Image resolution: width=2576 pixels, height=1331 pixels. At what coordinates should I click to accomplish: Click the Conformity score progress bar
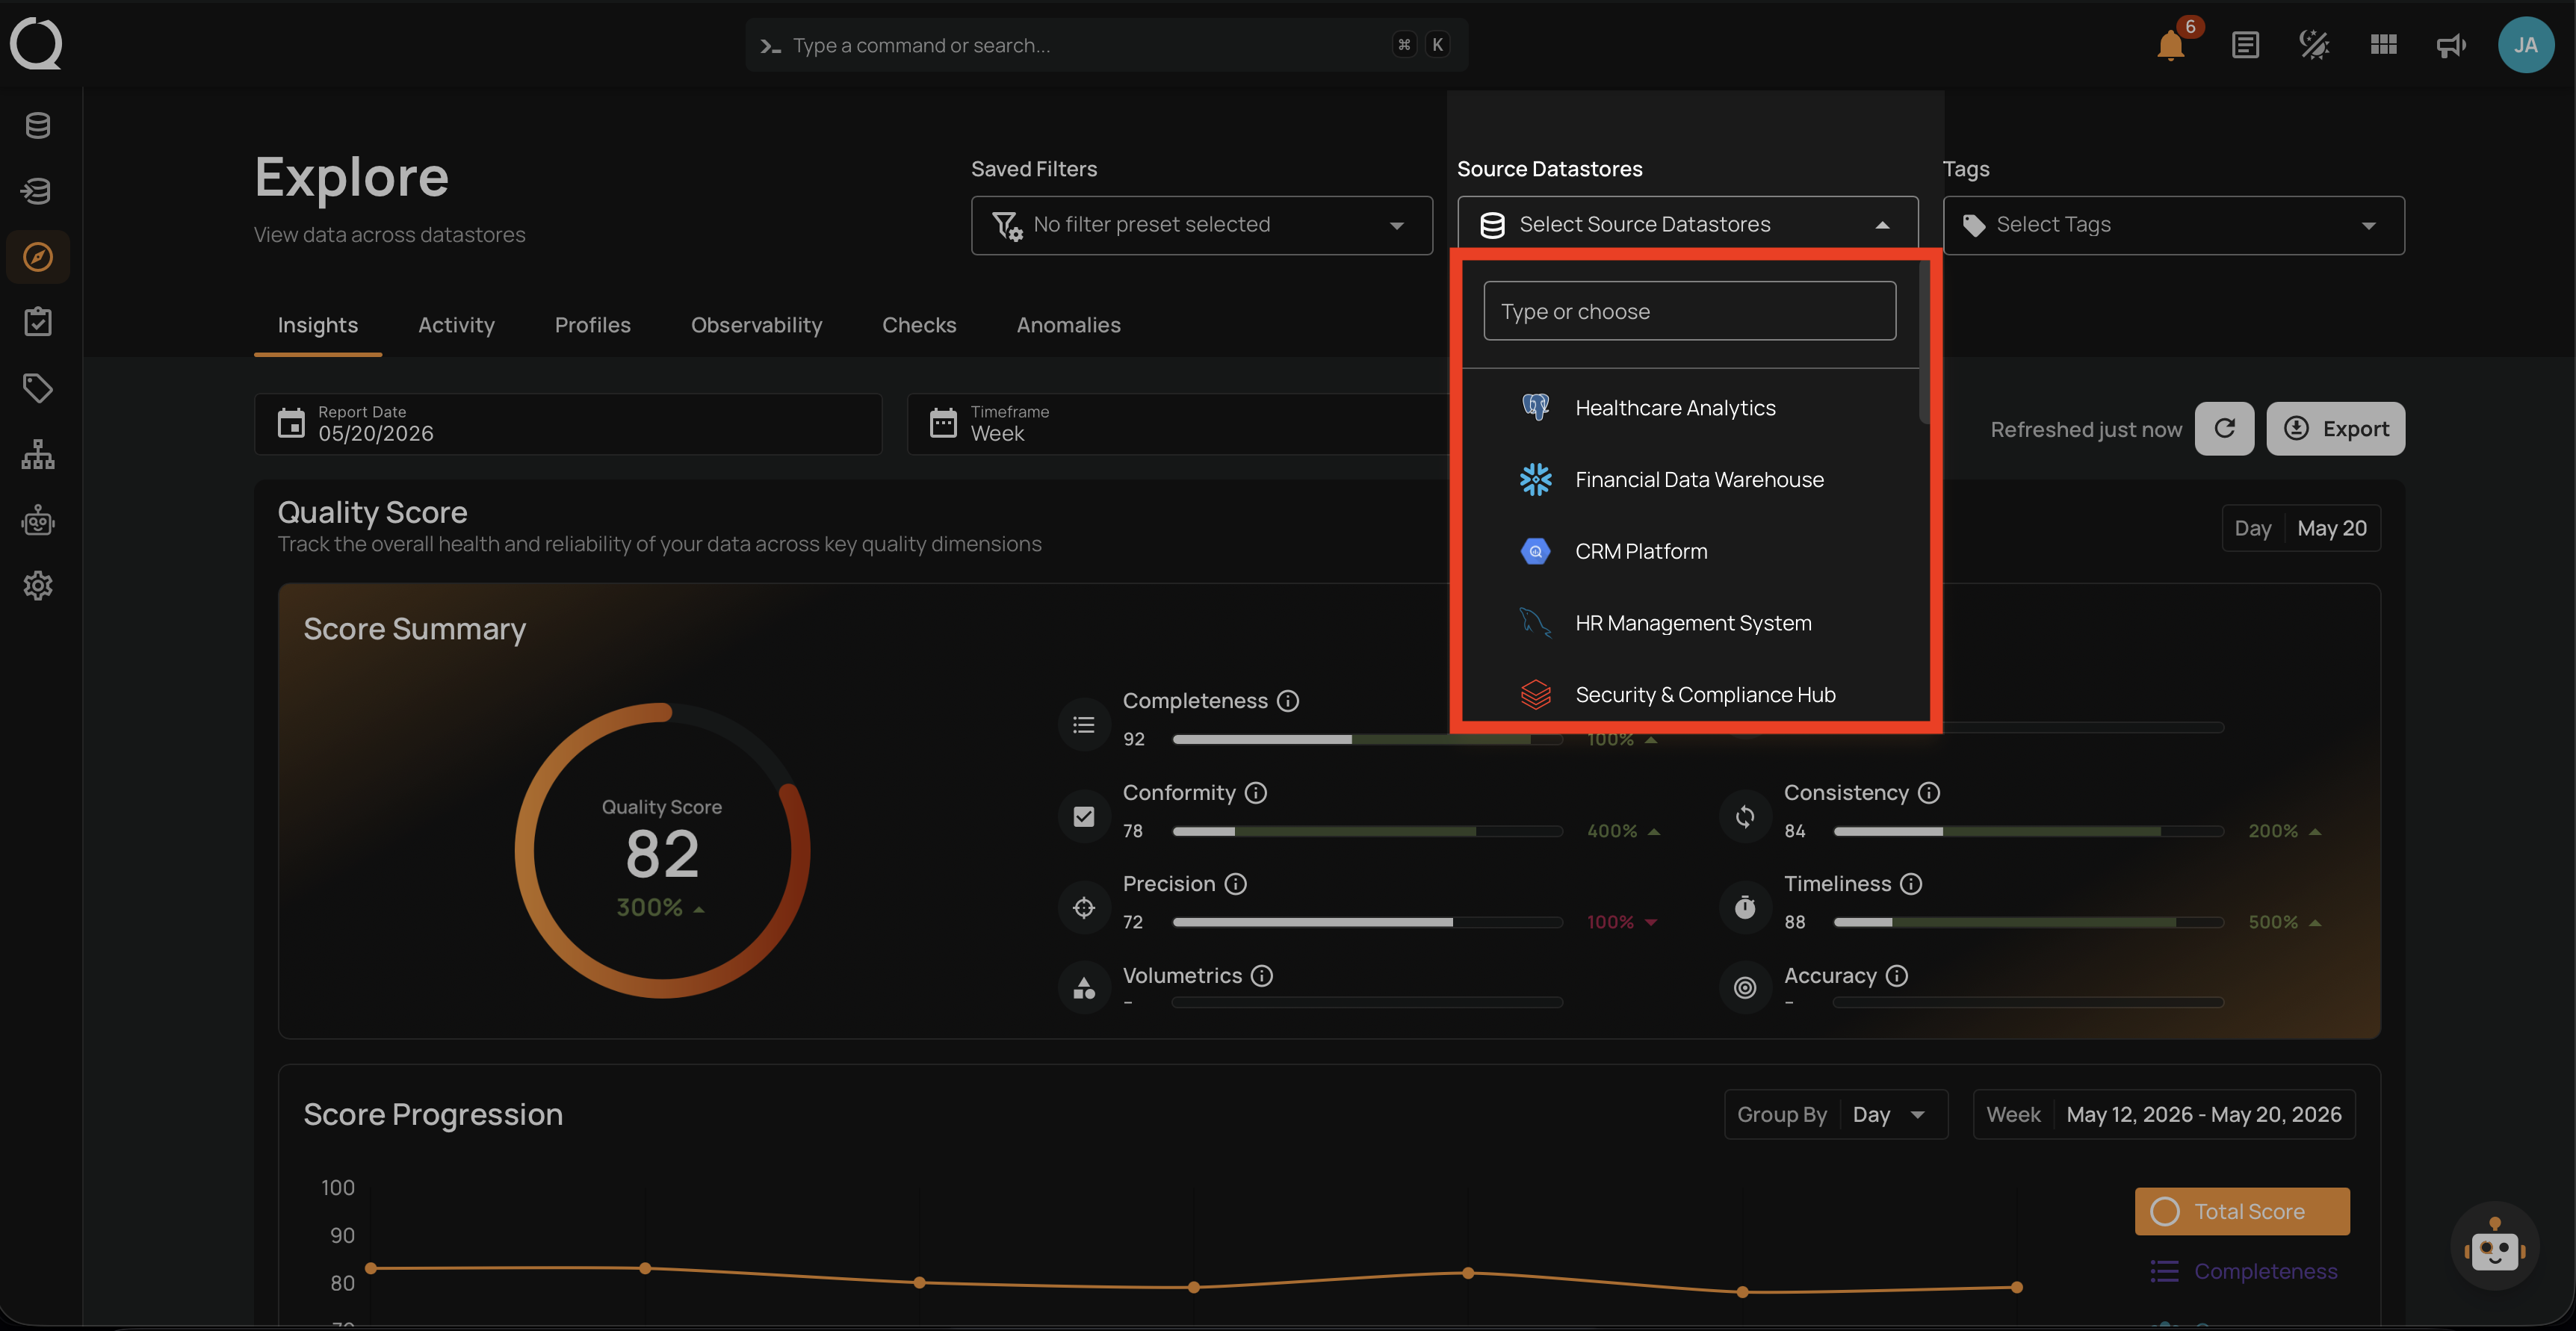point(1367,832)
